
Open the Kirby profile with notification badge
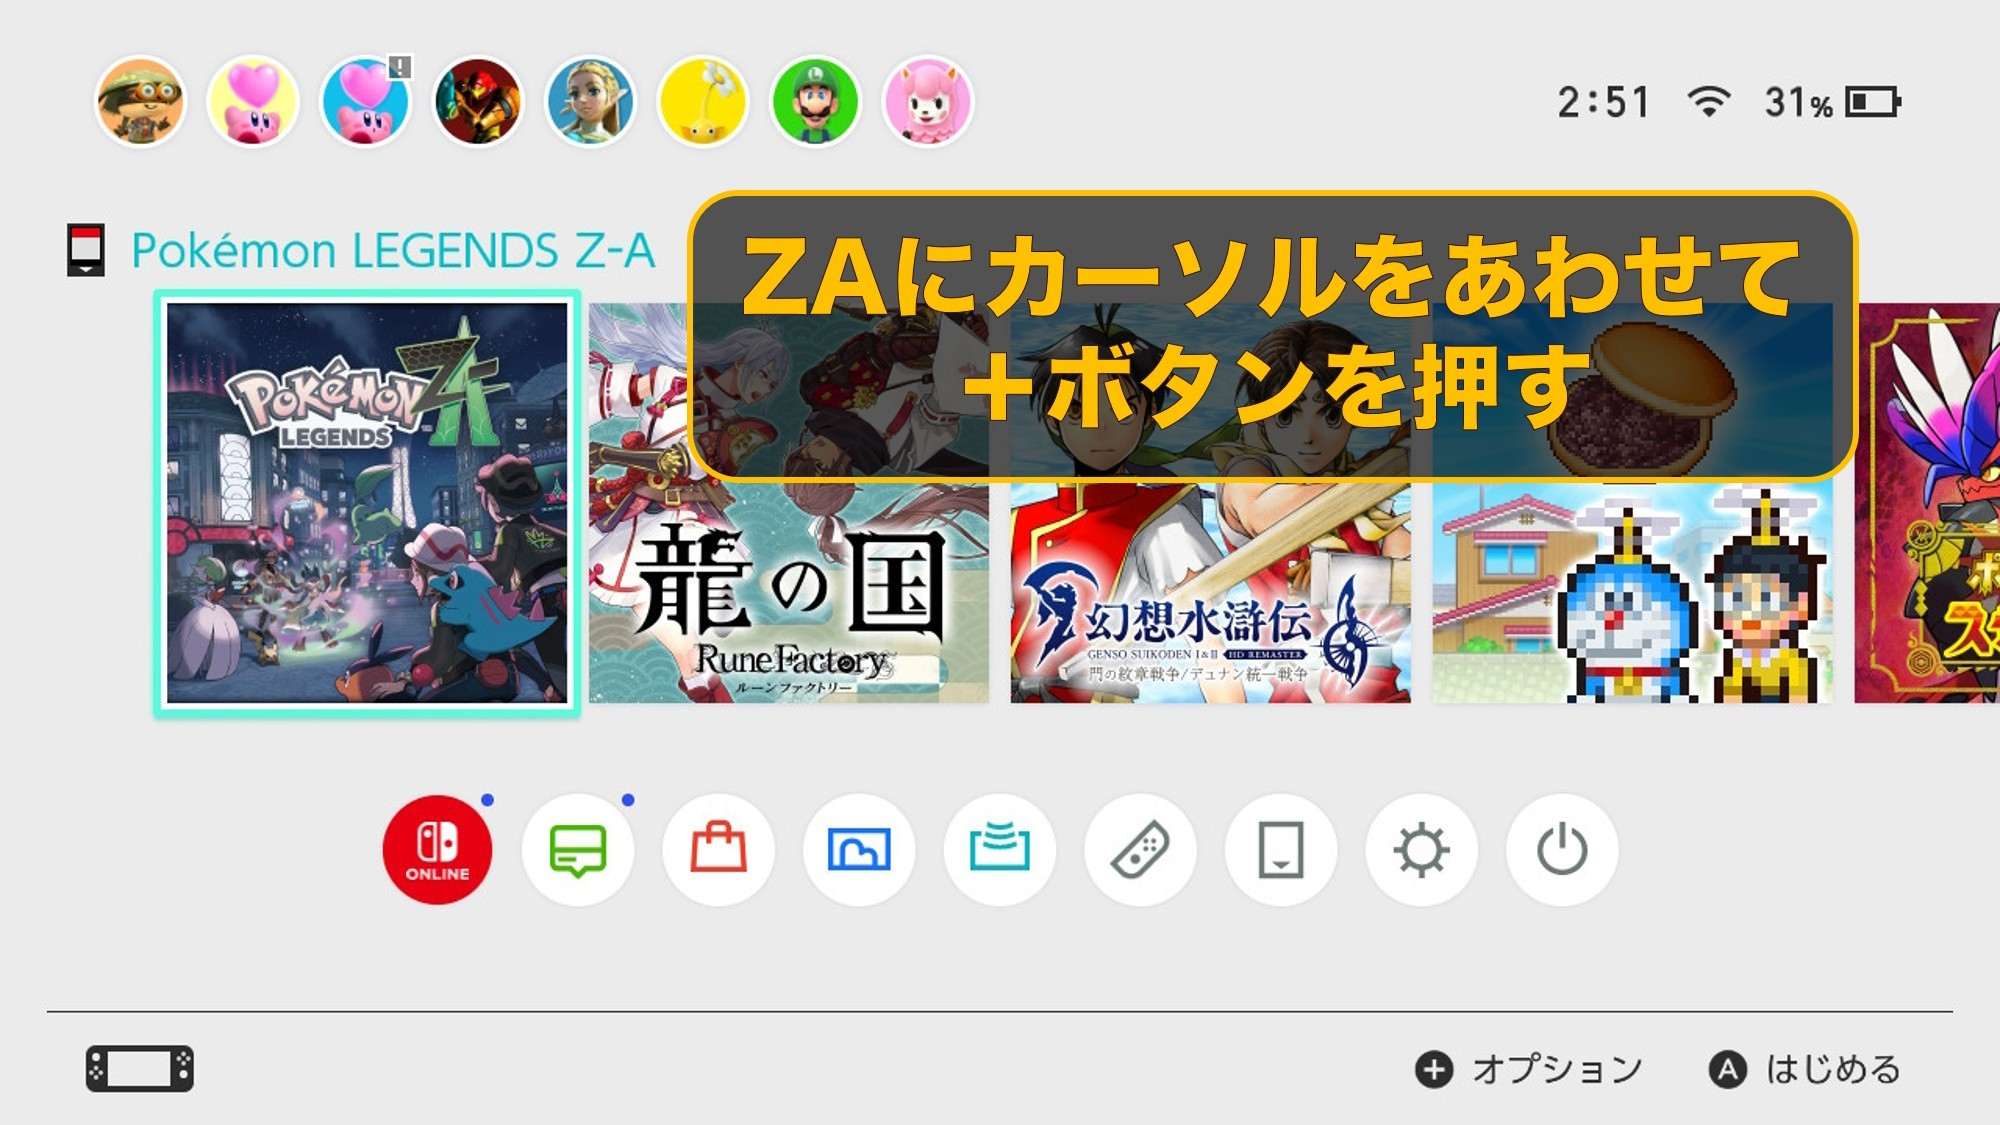point(365,102)
